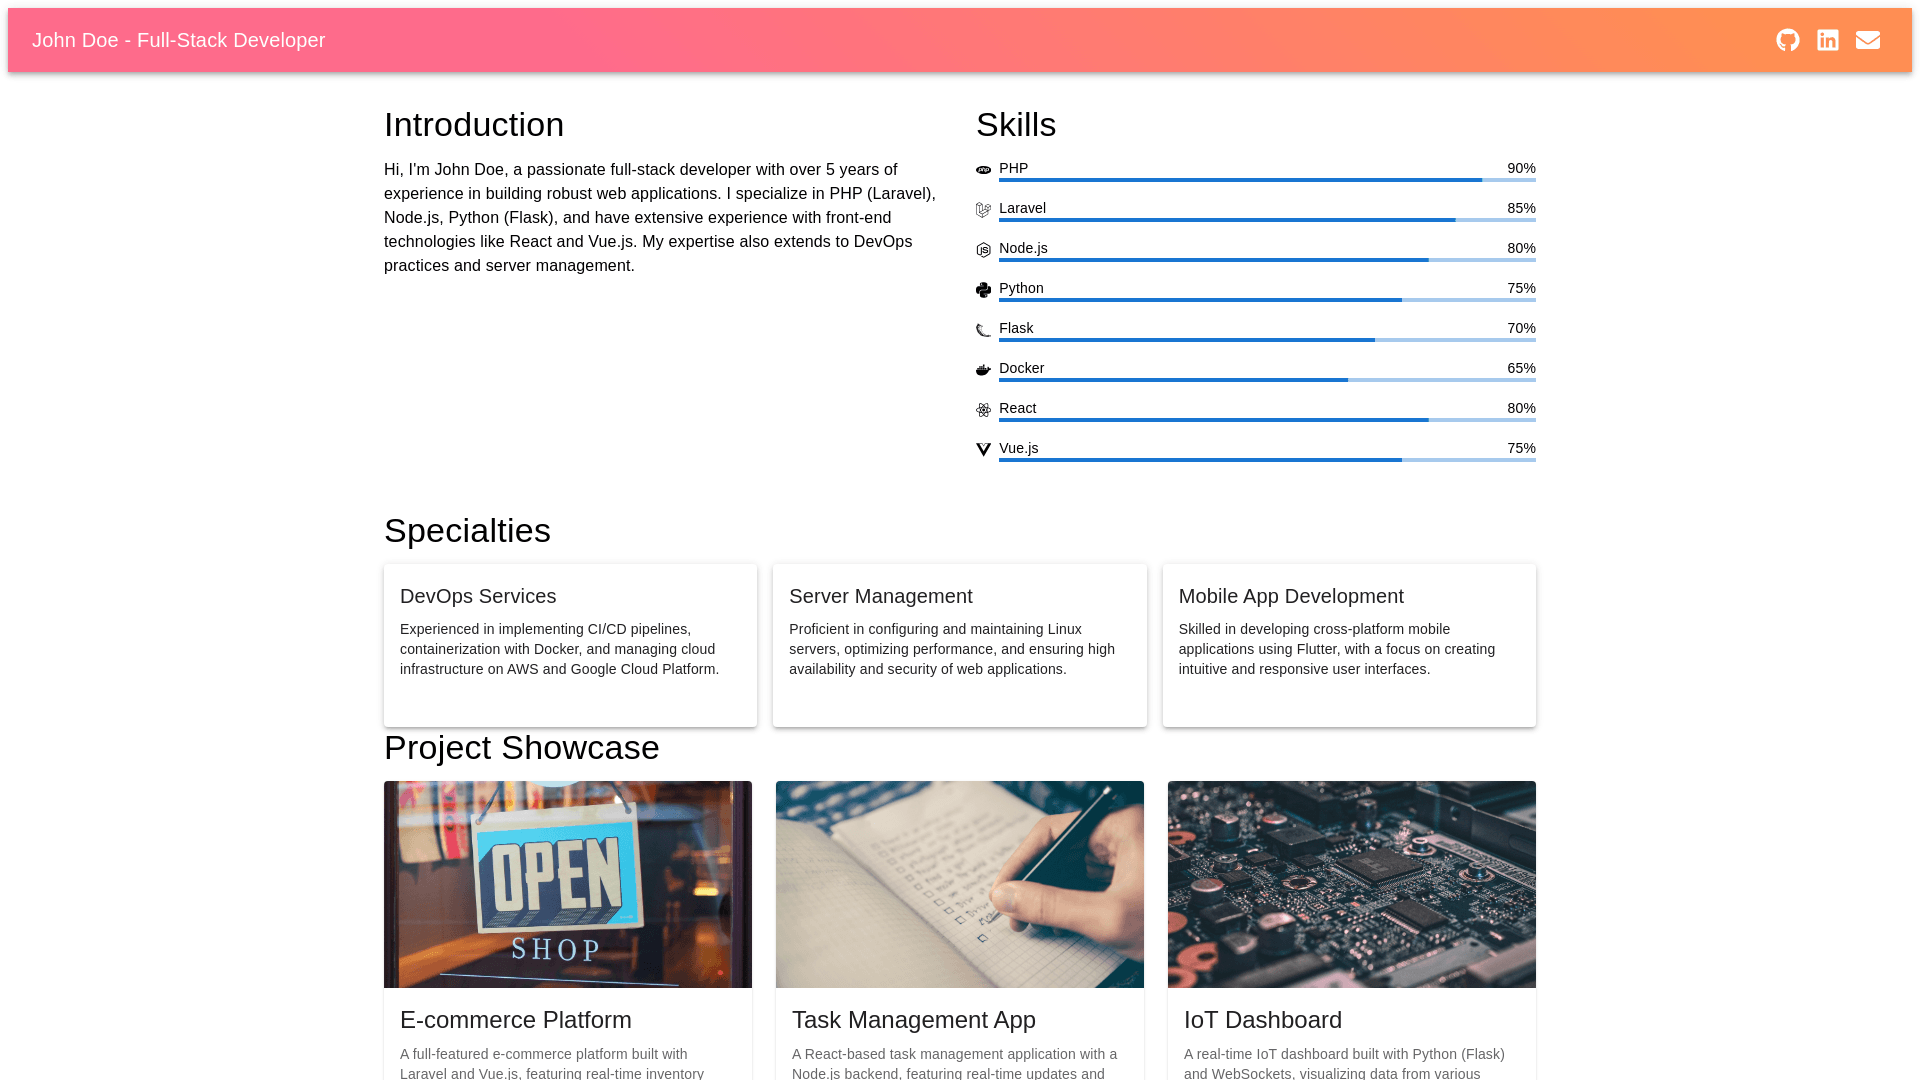Click the Node.js skill icon
This screenshot has width=1920, height=1080.
tap(984, 250)
